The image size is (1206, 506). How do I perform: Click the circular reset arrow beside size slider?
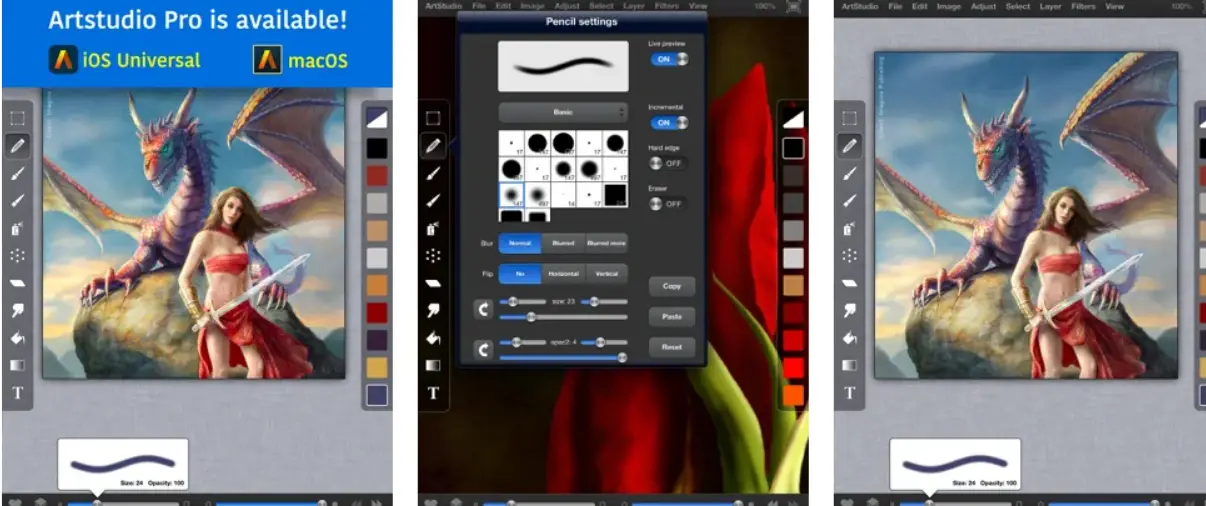tap(483, 309)
